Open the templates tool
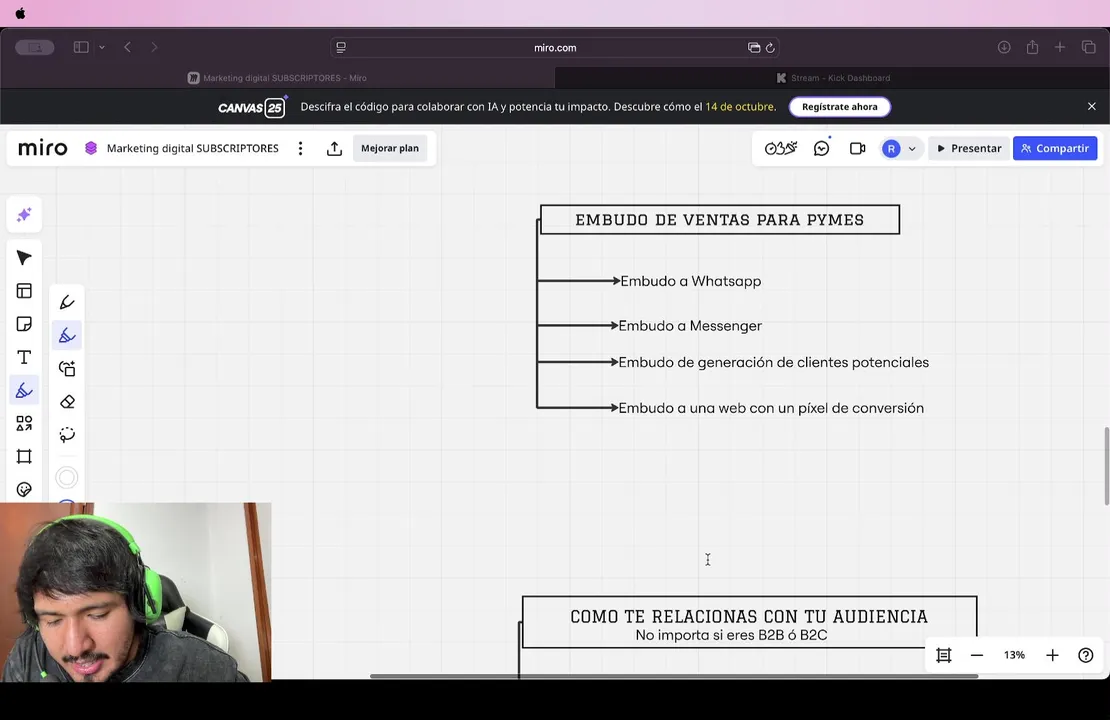Image resolution: width=1110 pixels, height=720 pixels. tap(24, 291)
